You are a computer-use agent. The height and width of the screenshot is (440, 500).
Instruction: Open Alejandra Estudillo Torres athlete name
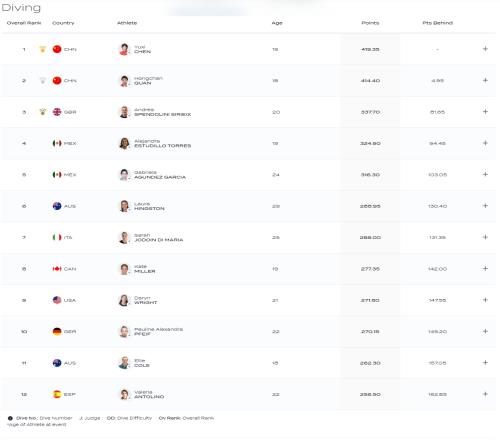click(163, 143)
